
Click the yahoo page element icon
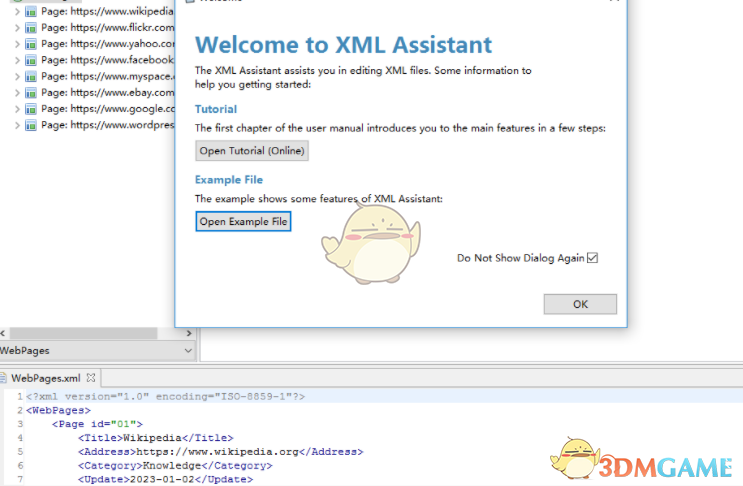tap(31, 44)
